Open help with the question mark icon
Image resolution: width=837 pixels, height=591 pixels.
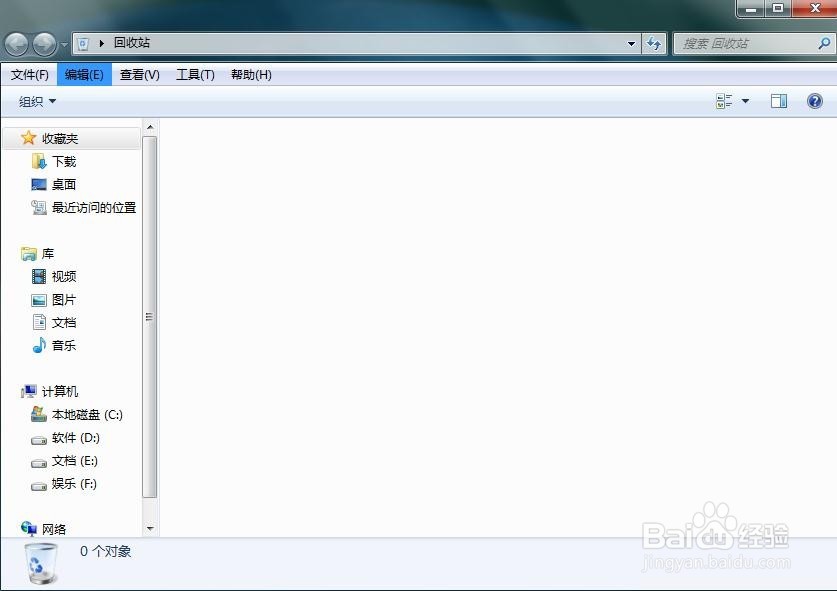coord(815,101)
